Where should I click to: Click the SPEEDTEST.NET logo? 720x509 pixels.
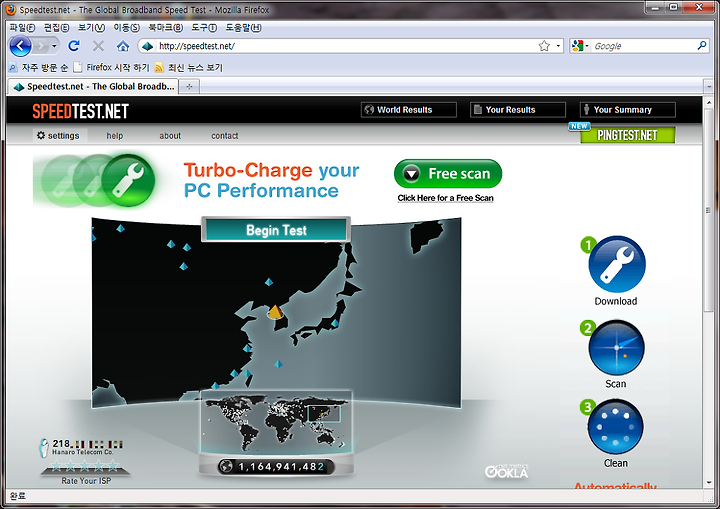pyautogui.click(x=80, y=111)
